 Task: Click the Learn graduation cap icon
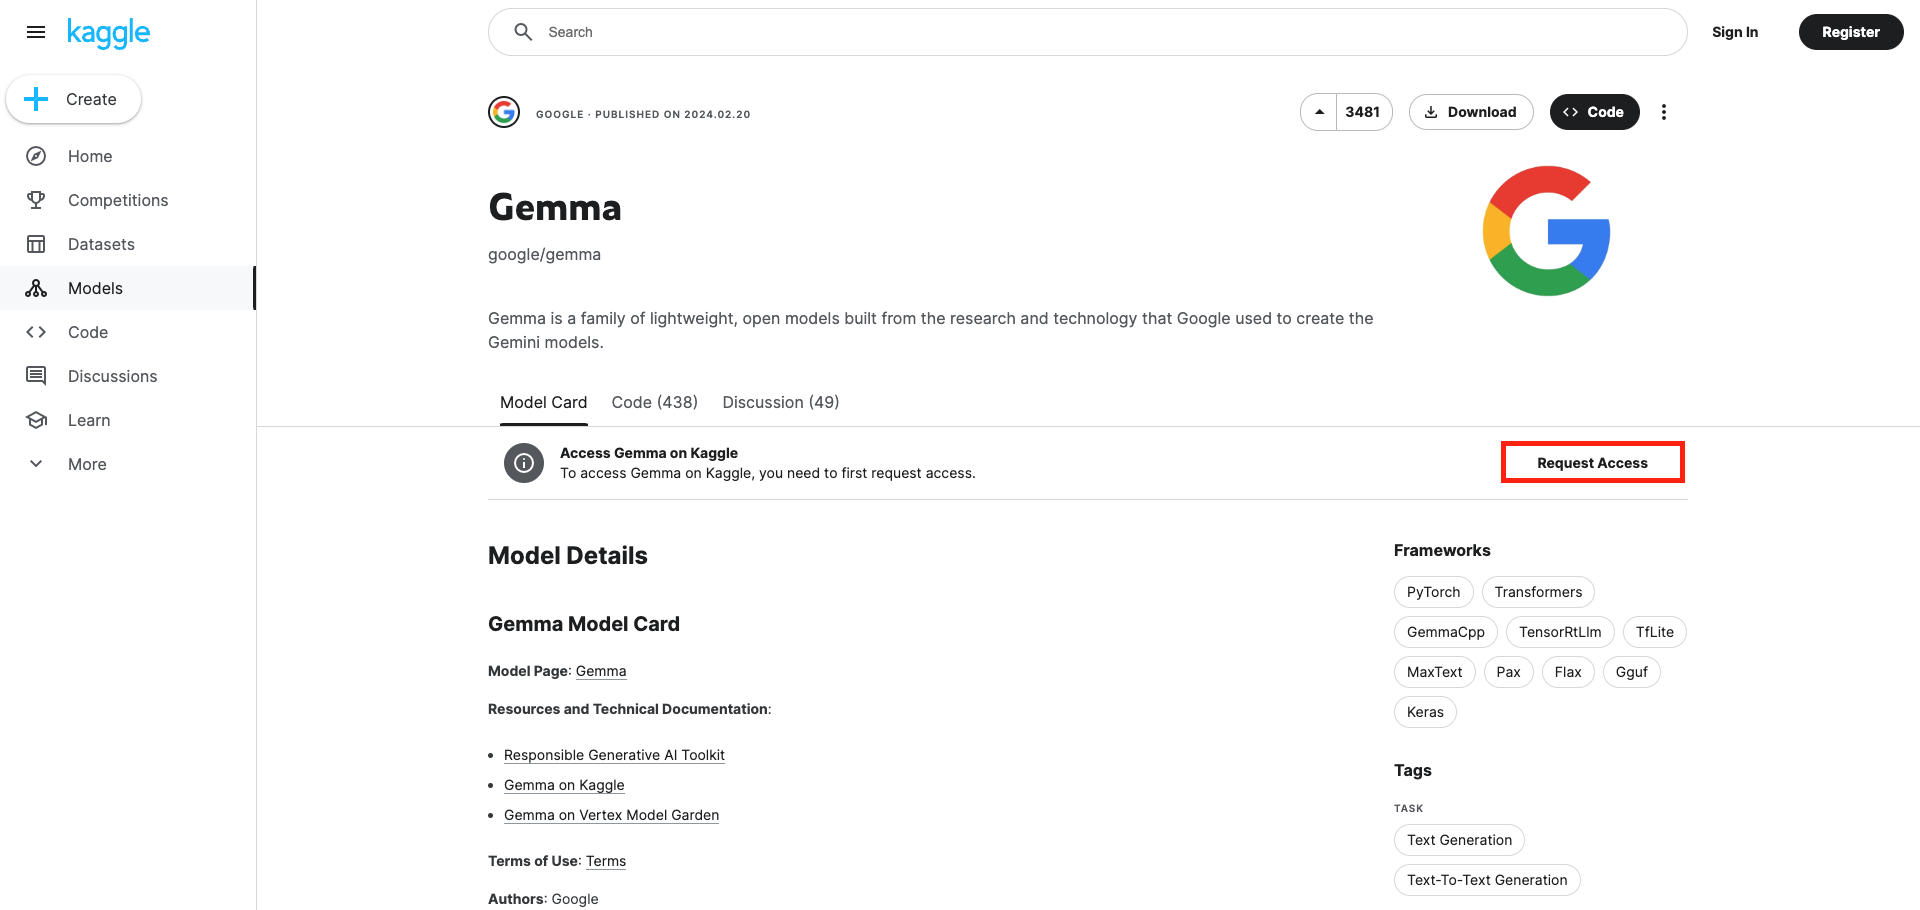(36, 420)
